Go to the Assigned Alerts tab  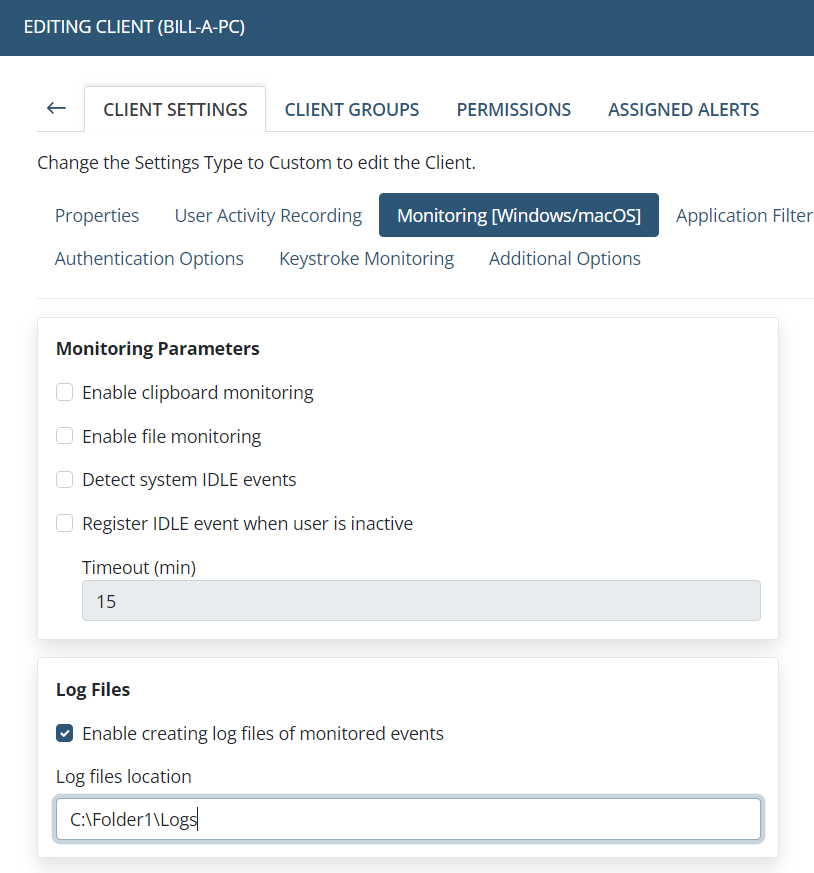pos(683,109)
